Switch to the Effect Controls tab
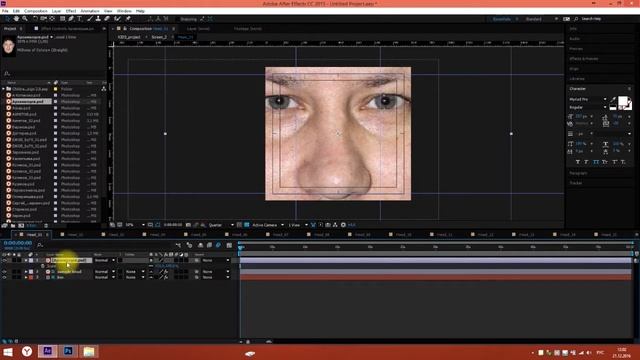This screenshot has height=360, width=640. click(67, 29)
